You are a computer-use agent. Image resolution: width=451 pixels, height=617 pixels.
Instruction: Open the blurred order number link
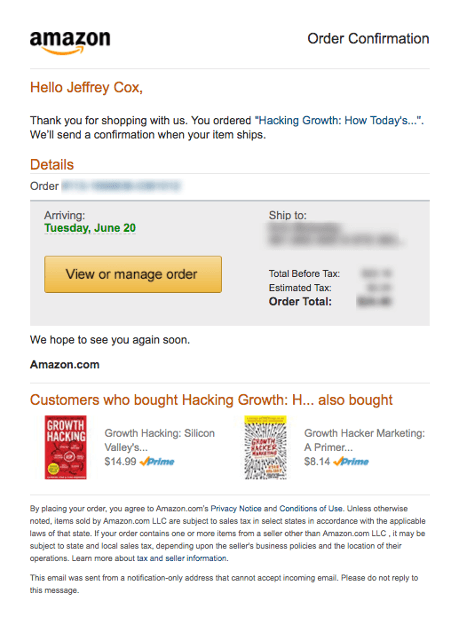tap(121, 186)
